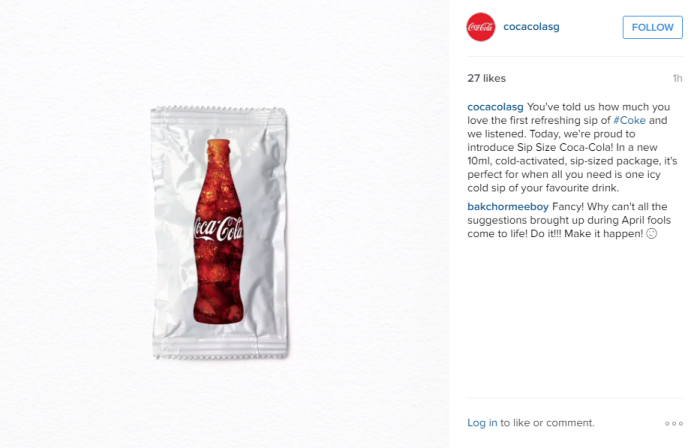Visit bakchormeeboy's profile
Image resolution: width=700 pixels, height=448 pixels.
[x=508, y=207]
